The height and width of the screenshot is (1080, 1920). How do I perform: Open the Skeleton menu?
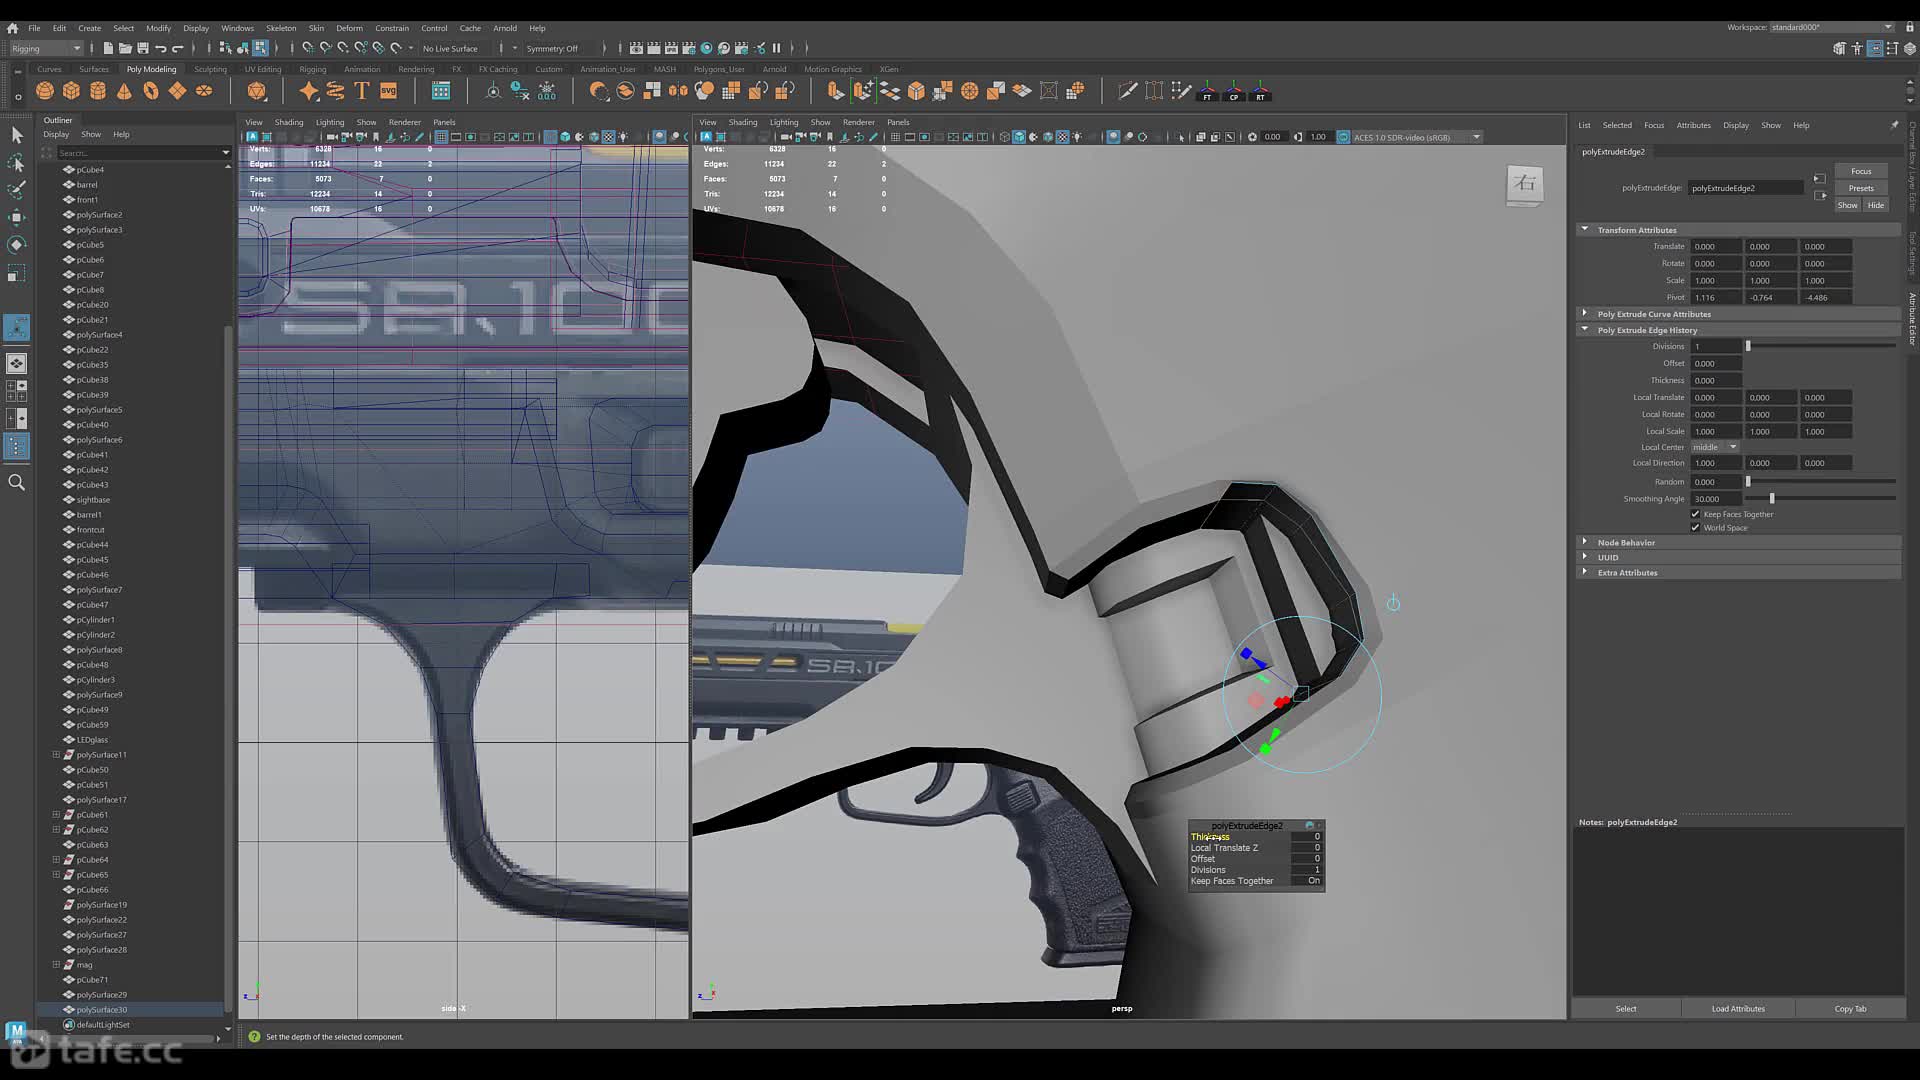coord(281,28)
